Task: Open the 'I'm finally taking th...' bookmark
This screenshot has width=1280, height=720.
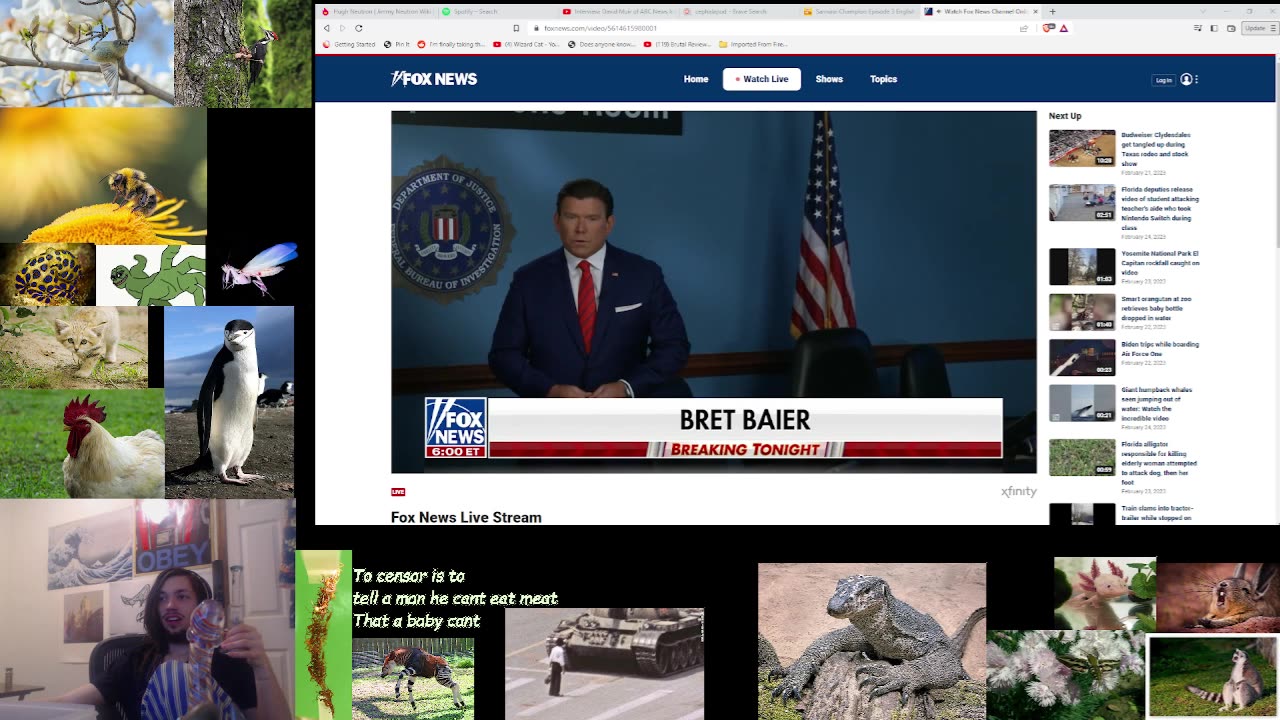Action: [450, 44]
